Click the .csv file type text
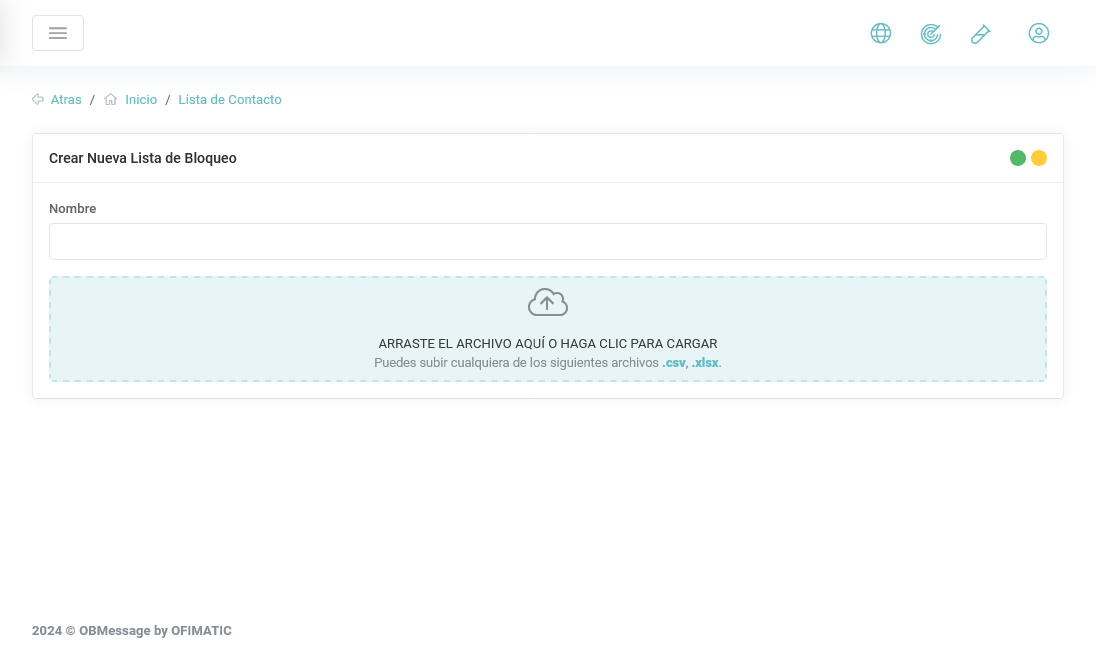 coord(673,363)
